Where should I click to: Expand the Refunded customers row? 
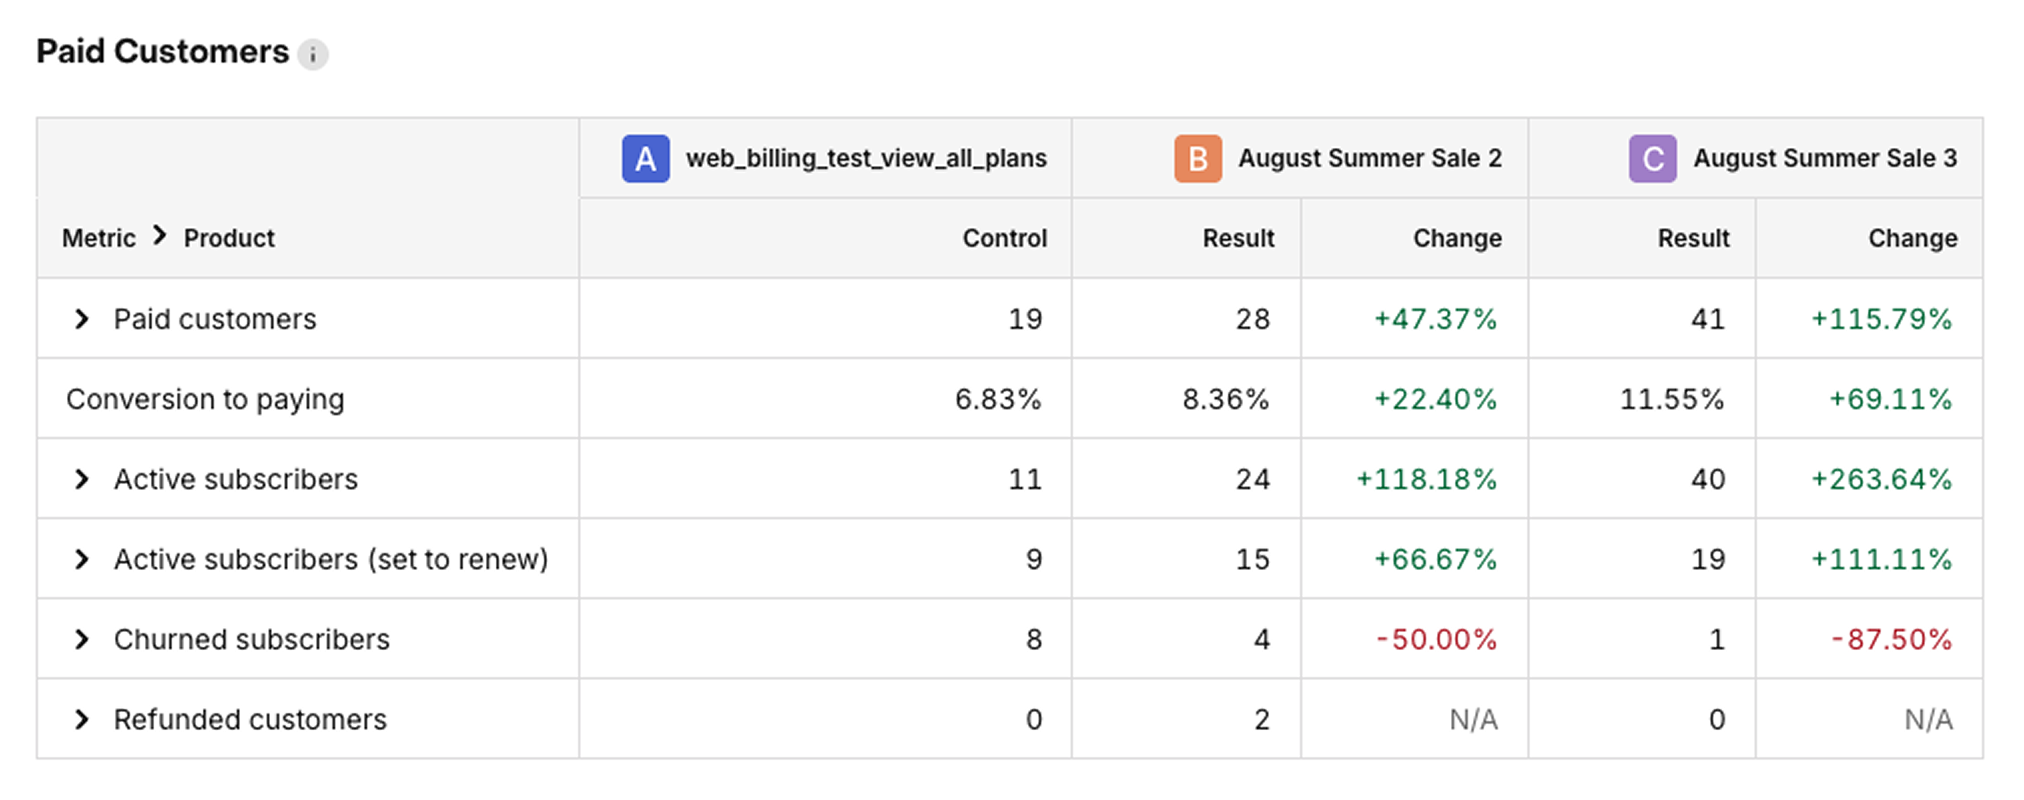click(x=82, y=719)
